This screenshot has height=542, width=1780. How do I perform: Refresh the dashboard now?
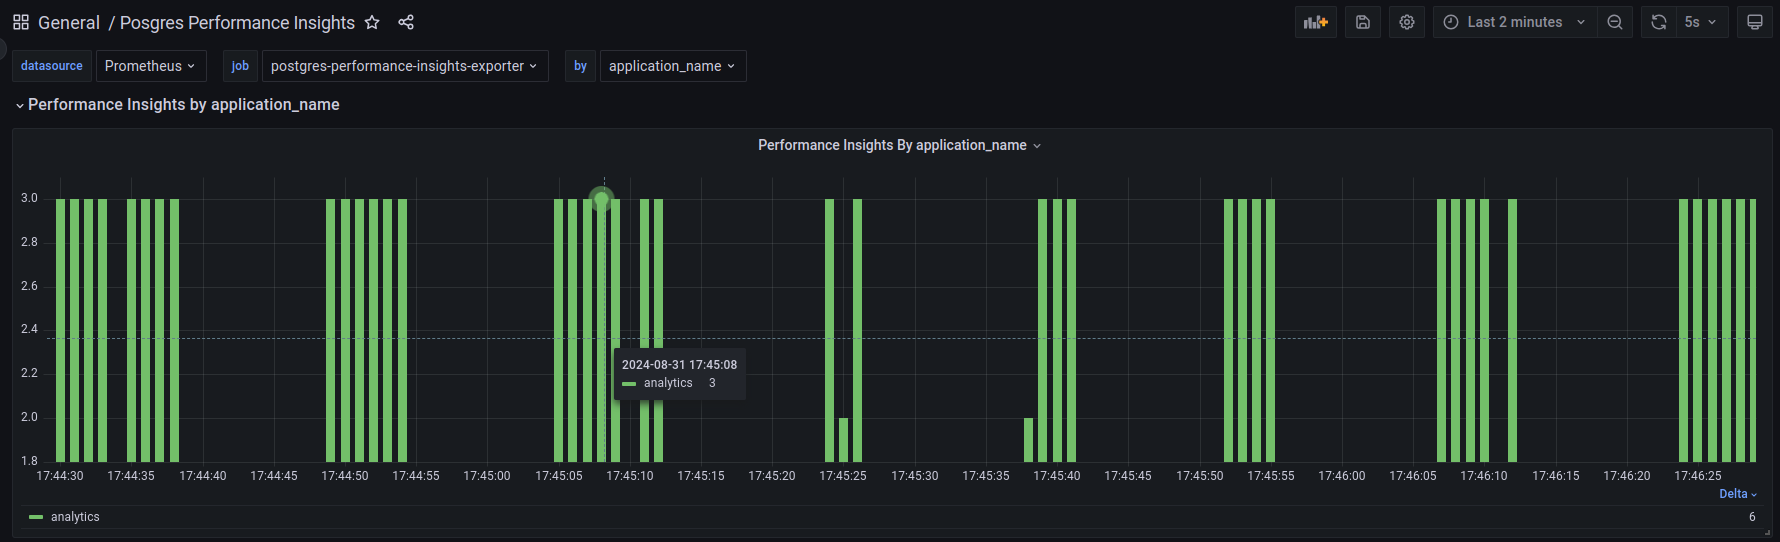(x=1659, y=22)
